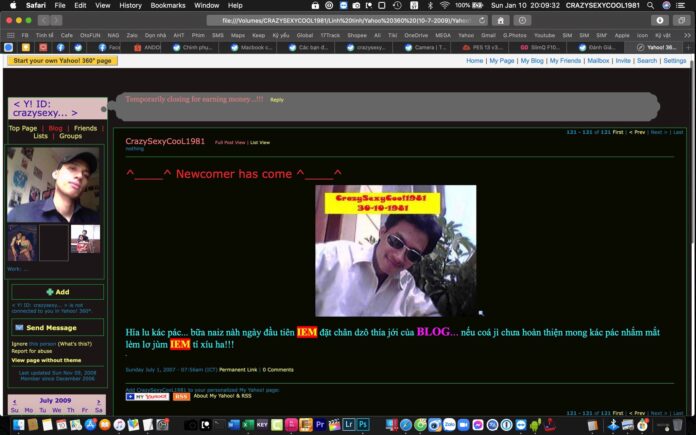The height and width of the screenshot is (435, 696).
Task: Click the Send Message envelope icon
Action: [x=17, y=327]
